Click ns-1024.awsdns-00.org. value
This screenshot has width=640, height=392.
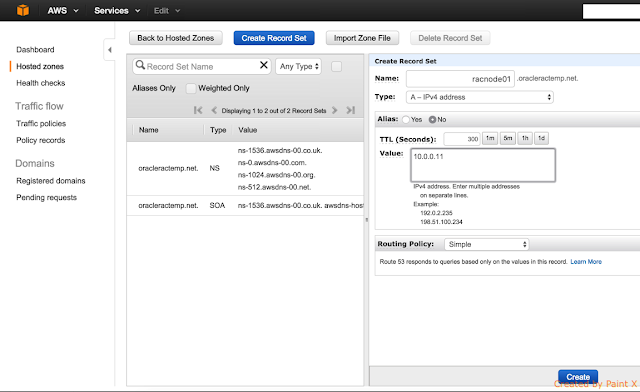tap(276, 175)
